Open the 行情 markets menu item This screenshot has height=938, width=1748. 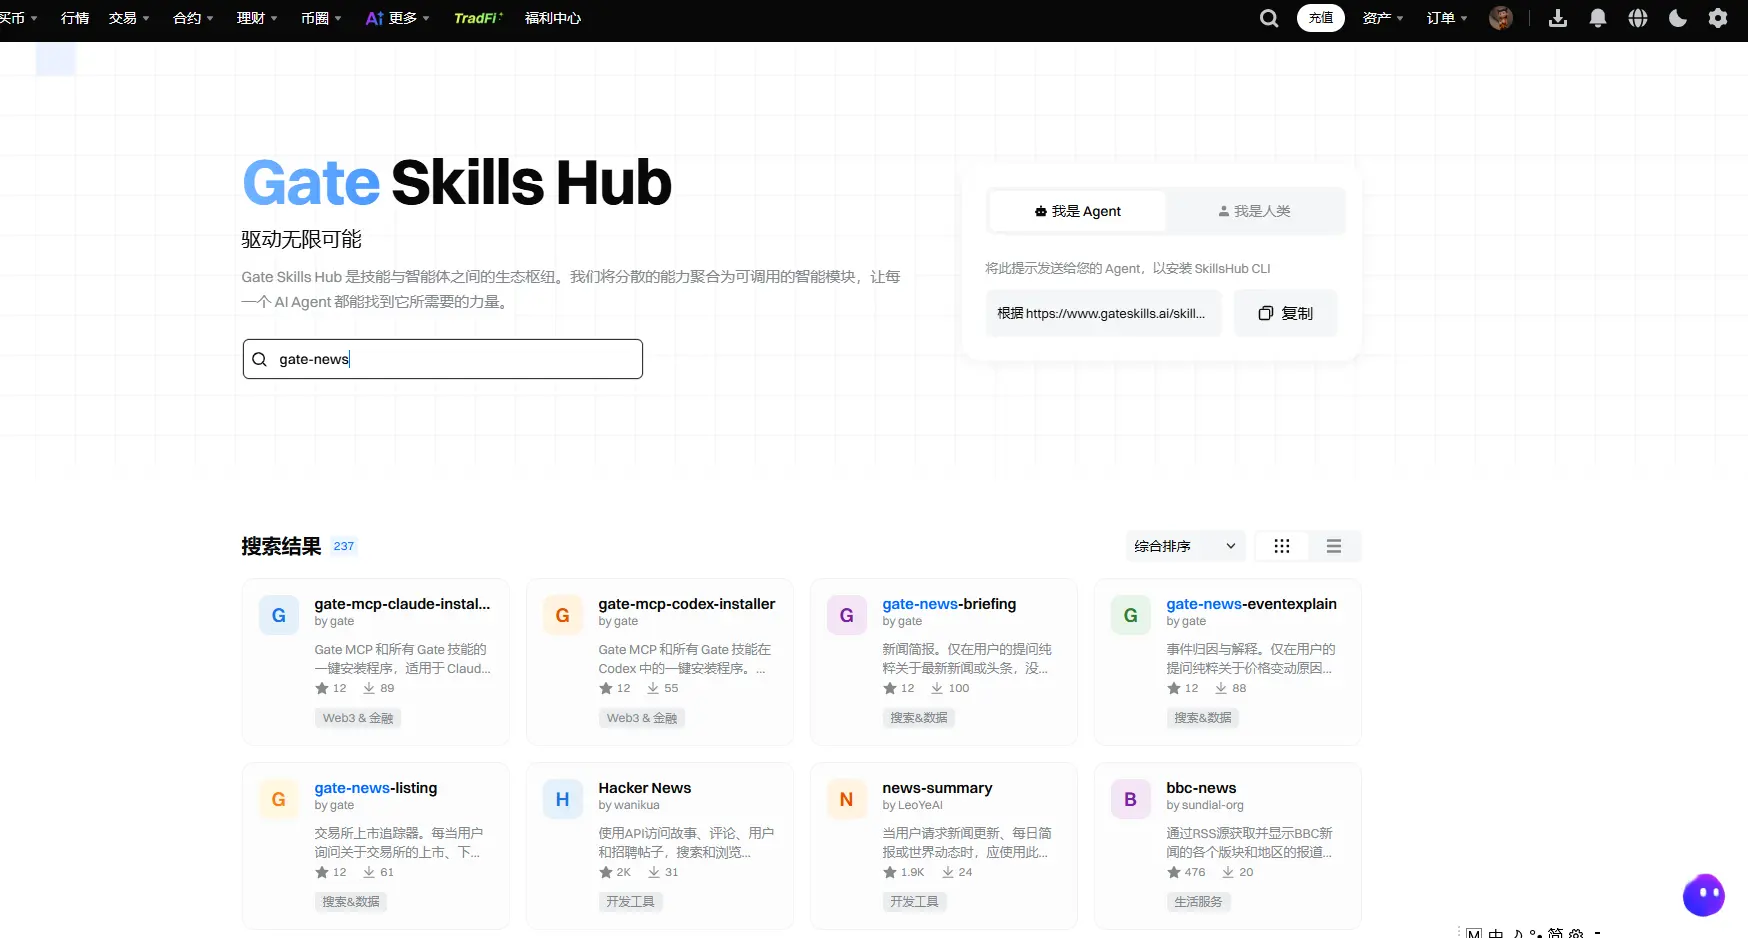(75, 18)
